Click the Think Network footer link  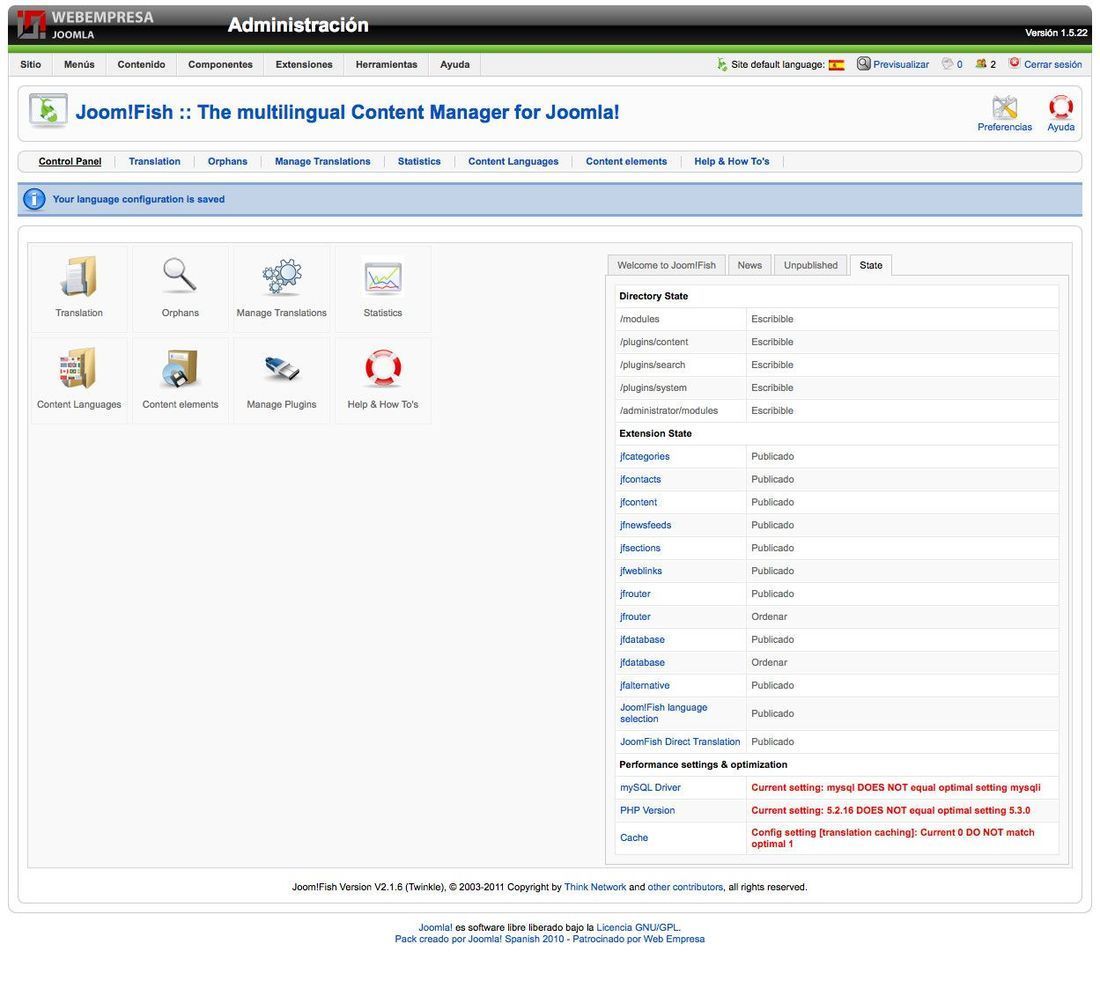point(595,887)
